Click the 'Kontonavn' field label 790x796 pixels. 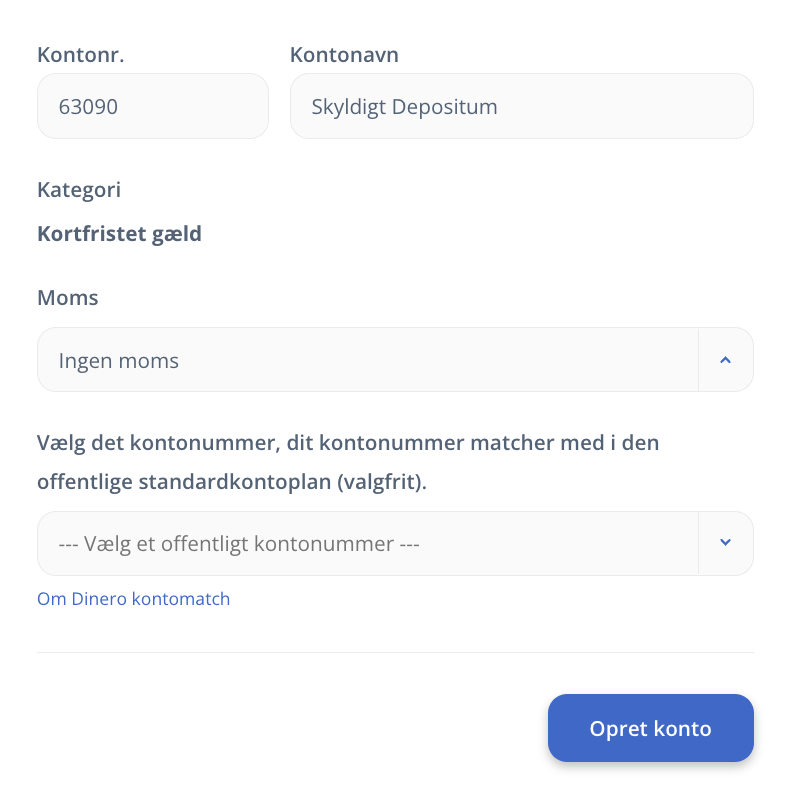pyautogui.click(x=344, y=55)
